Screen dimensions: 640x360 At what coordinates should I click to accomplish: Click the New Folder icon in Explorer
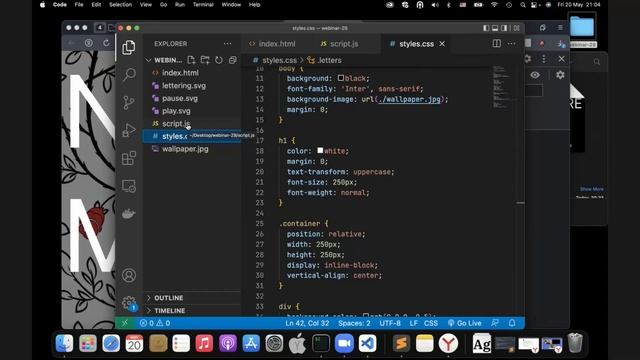[x=205, y=60]
